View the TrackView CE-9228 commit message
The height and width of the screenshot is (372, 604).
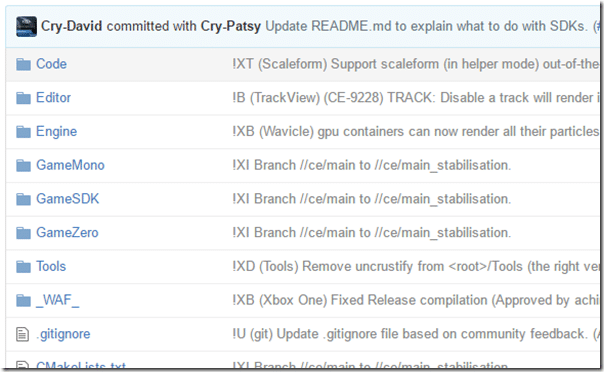[x=415, y=98]
